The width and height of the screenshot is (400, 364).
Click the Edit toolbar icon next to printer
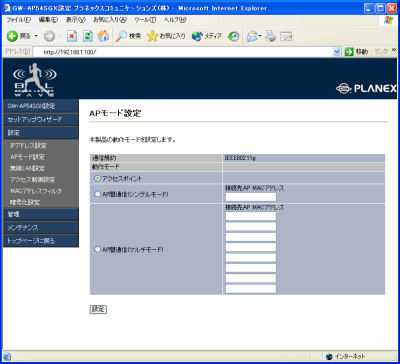point(286,36)
